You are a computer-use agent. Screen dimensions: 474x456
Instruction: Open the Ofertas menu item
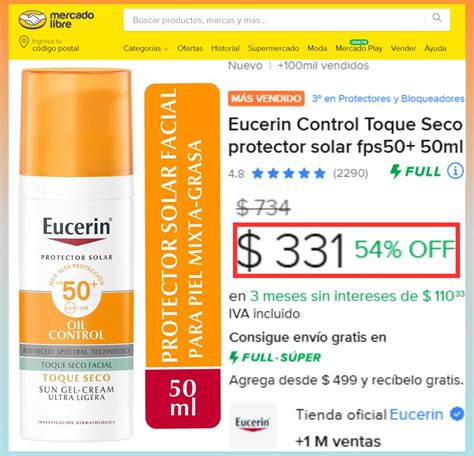[x=190, y=48]
